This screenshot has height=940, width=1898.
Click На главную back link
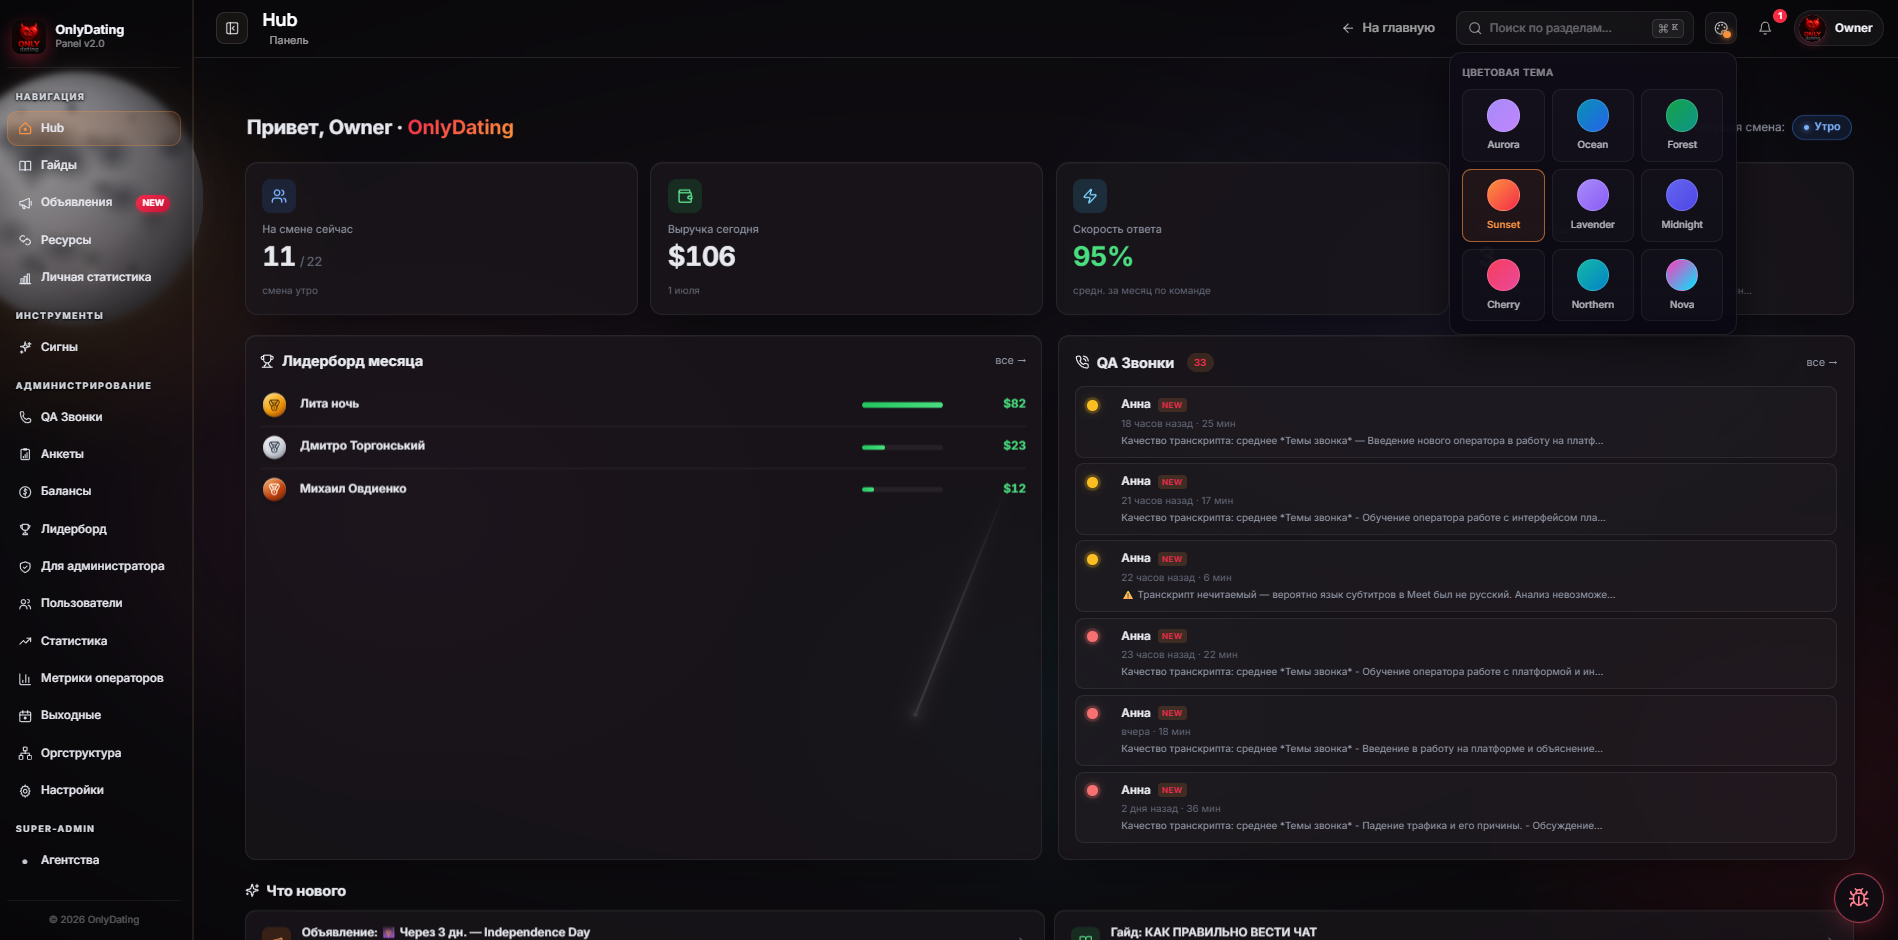click(x=1388, y=28)
